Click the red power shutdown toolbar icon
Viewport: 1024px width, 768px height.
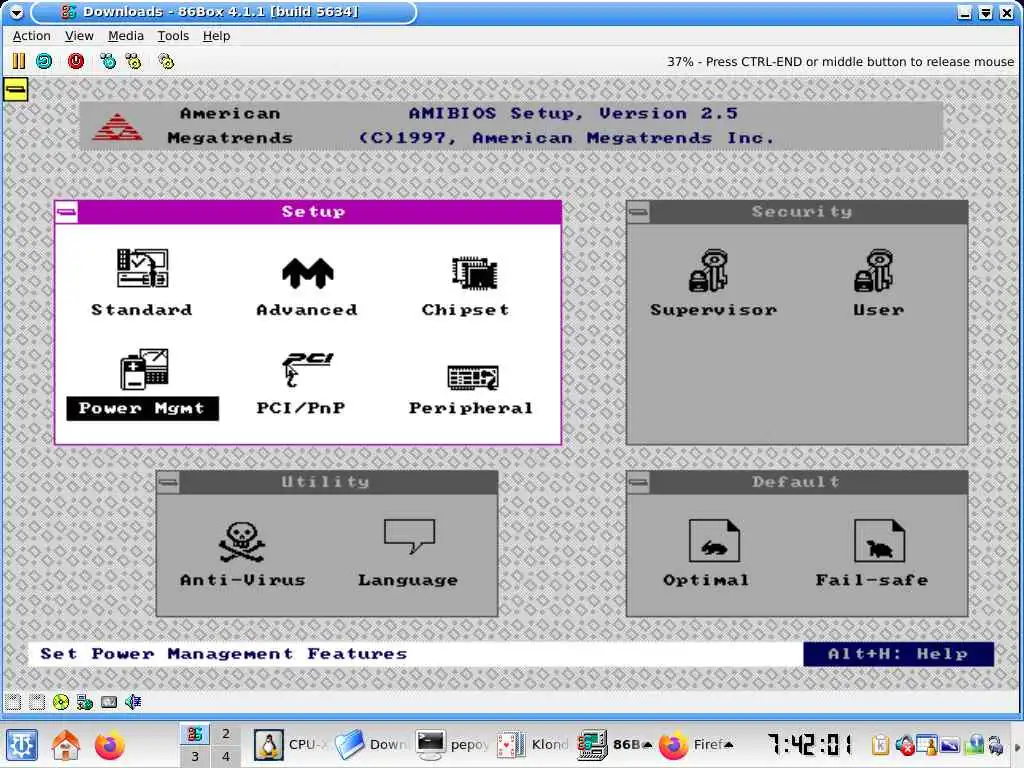(x=76, y=61)
